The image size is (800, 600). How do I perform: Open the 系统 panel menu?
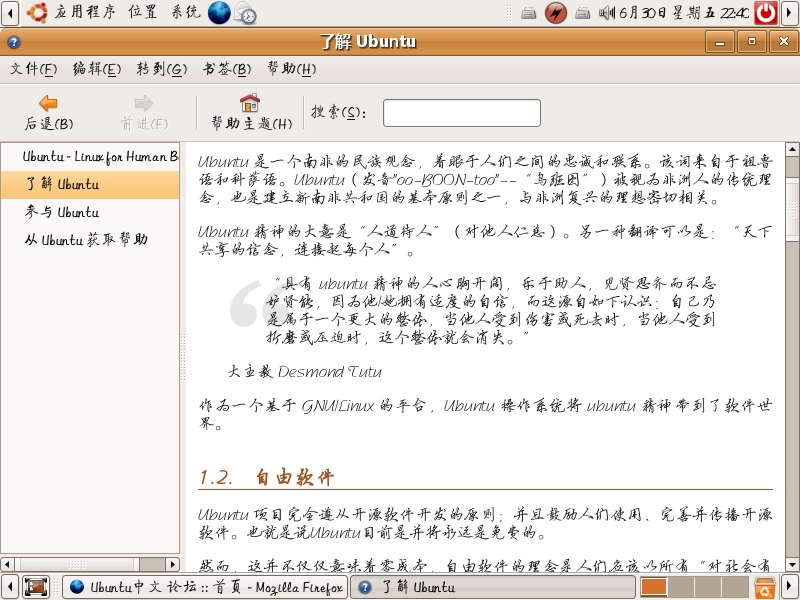pos(186,12)
